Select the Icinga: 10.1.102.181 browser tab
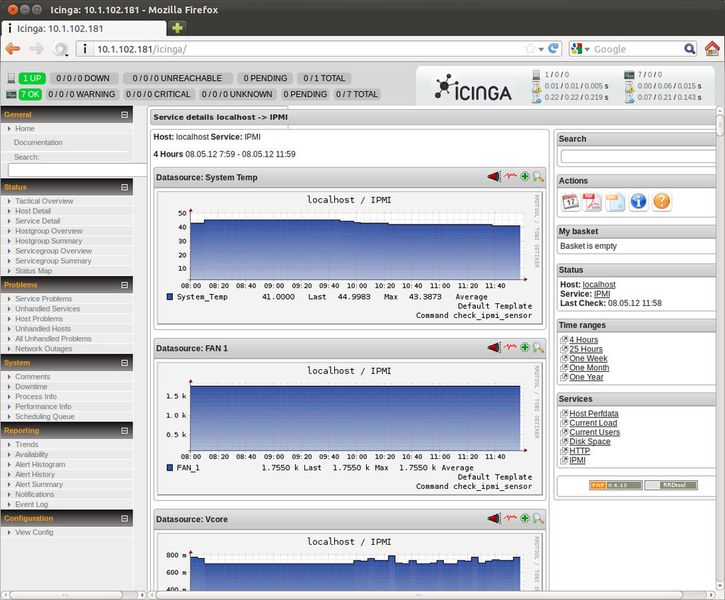725x600 pixels. point(84,28)
